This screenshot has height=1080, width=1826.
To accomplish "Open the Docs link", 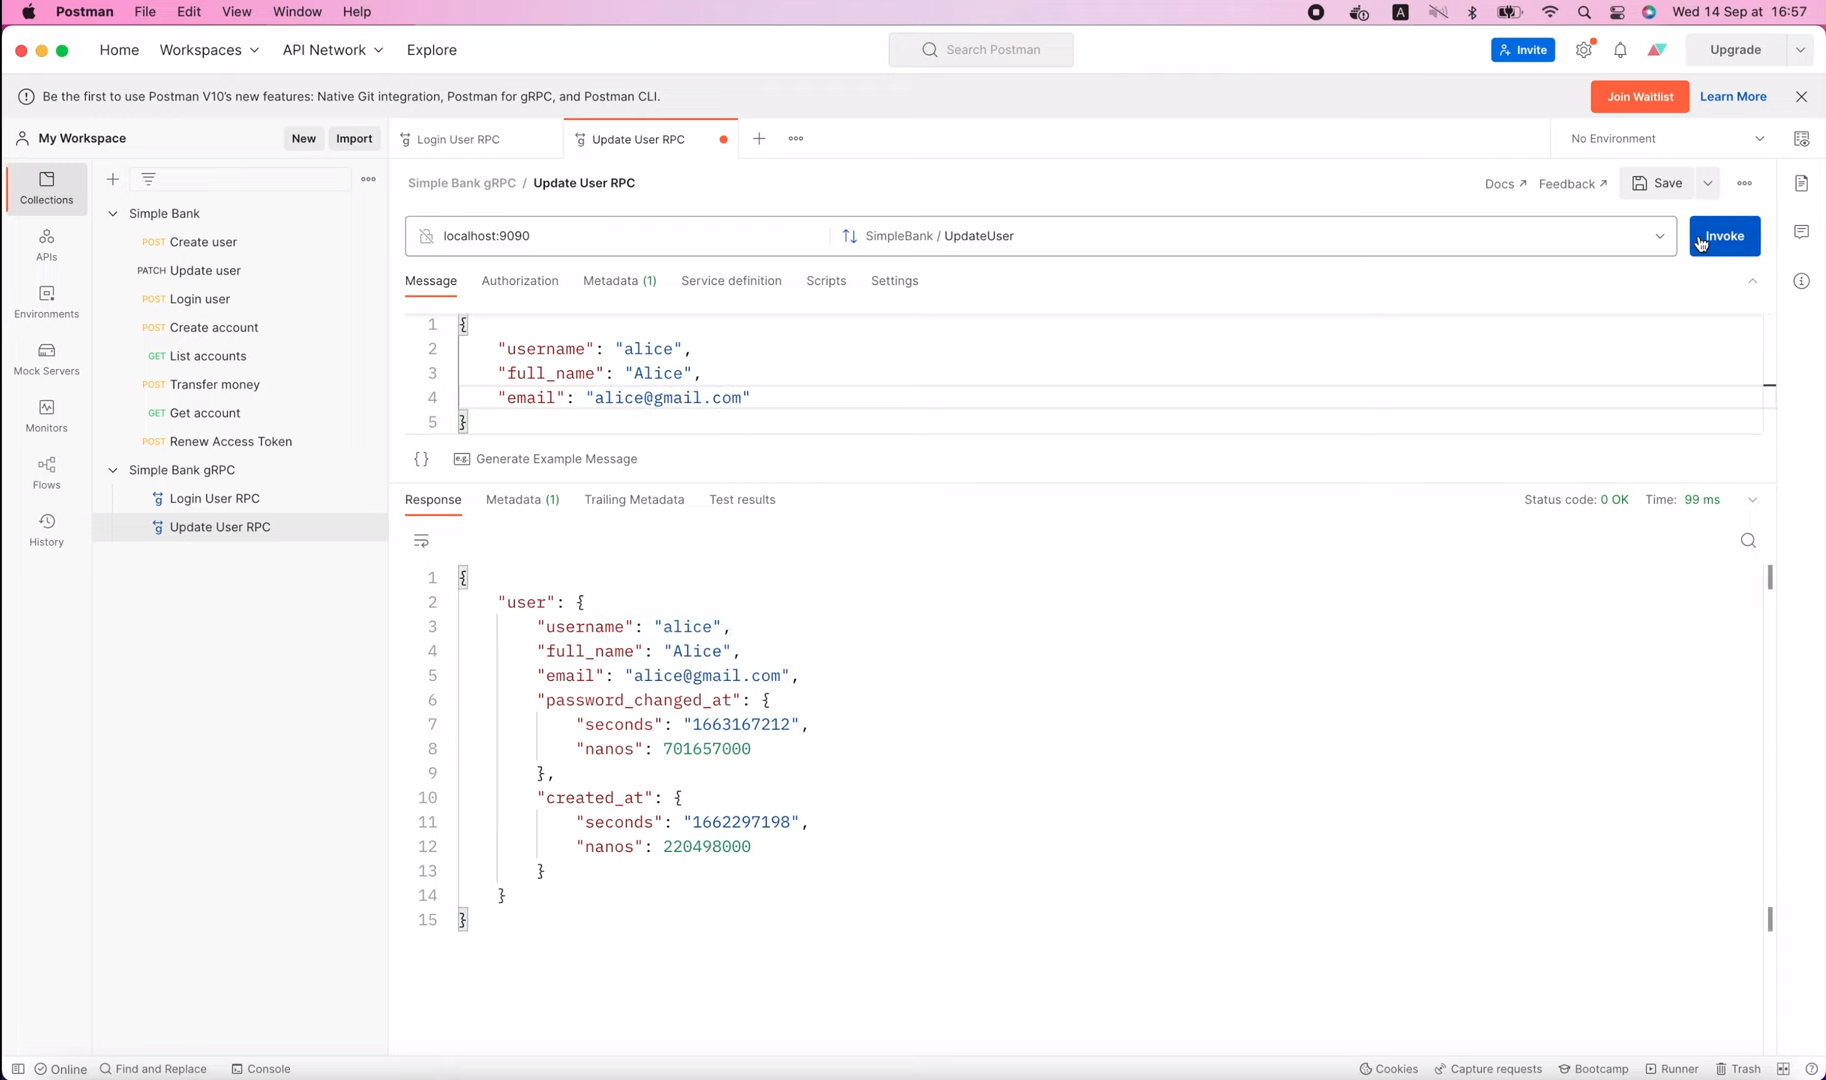I will tap(1505, 184).
